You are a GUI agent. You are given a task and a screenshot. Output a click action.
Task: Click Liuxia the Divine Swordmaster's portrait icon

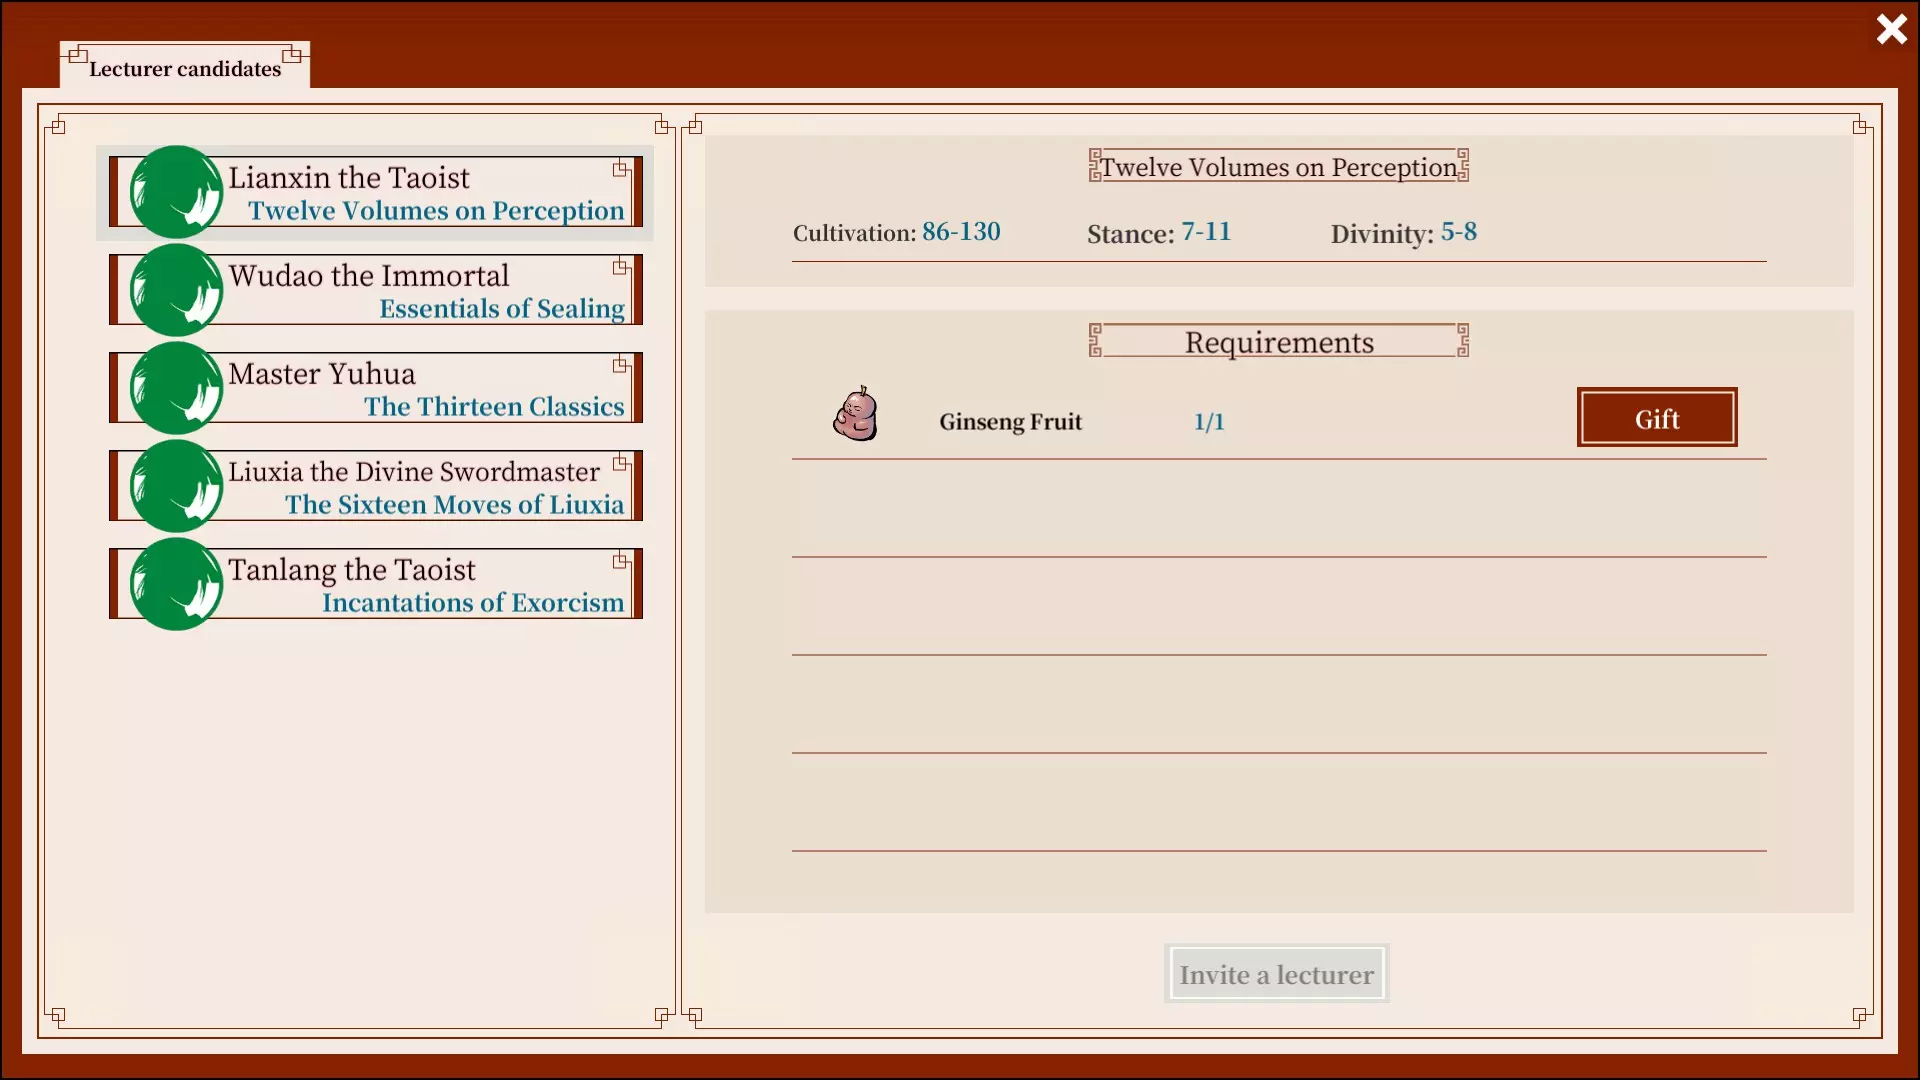[x=176, y=486]
